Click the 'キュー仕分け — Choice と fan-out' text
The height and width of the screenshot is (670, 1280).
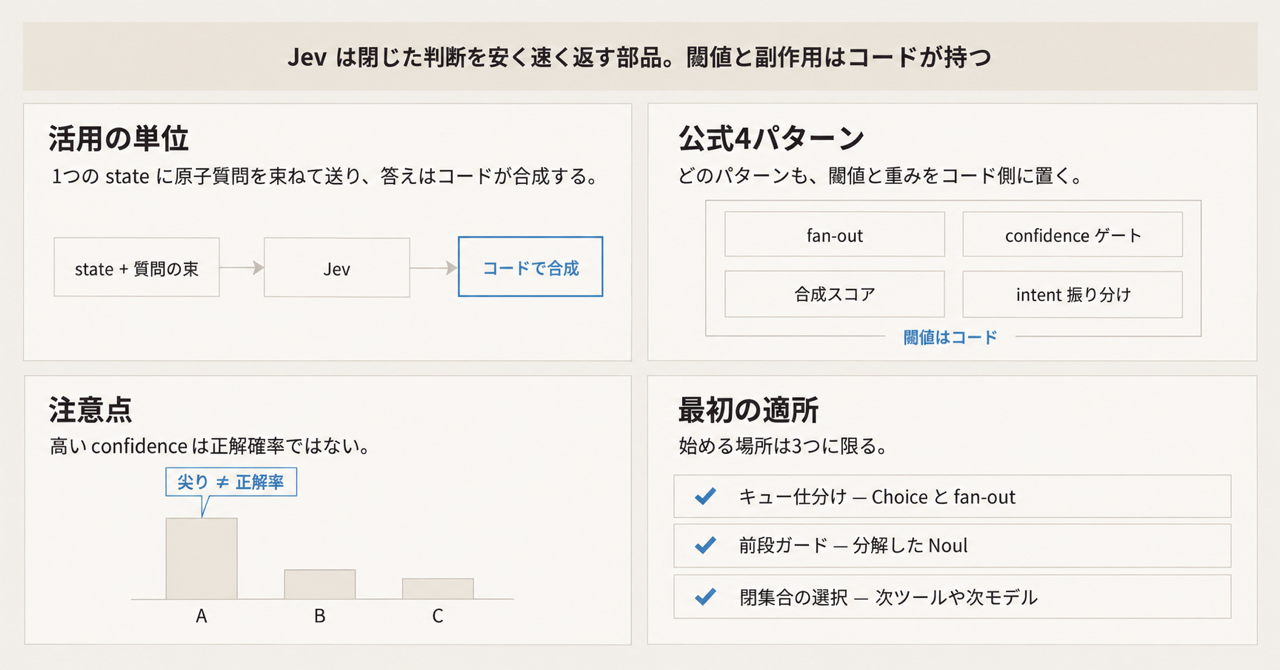tap(877, 497)
